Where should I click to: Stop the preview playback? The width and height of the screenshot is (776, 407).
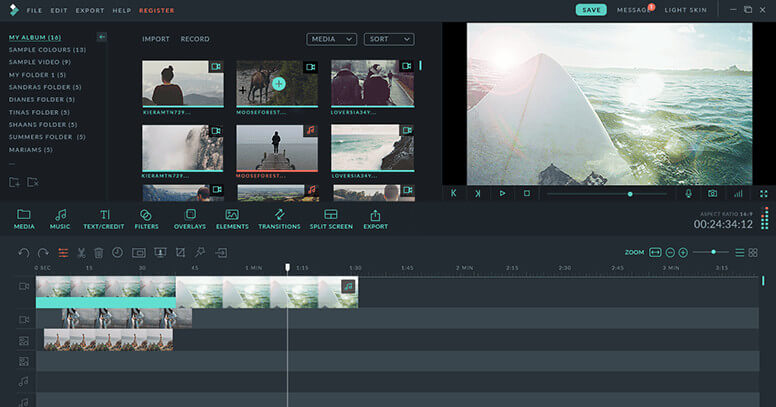coord(527,193)
